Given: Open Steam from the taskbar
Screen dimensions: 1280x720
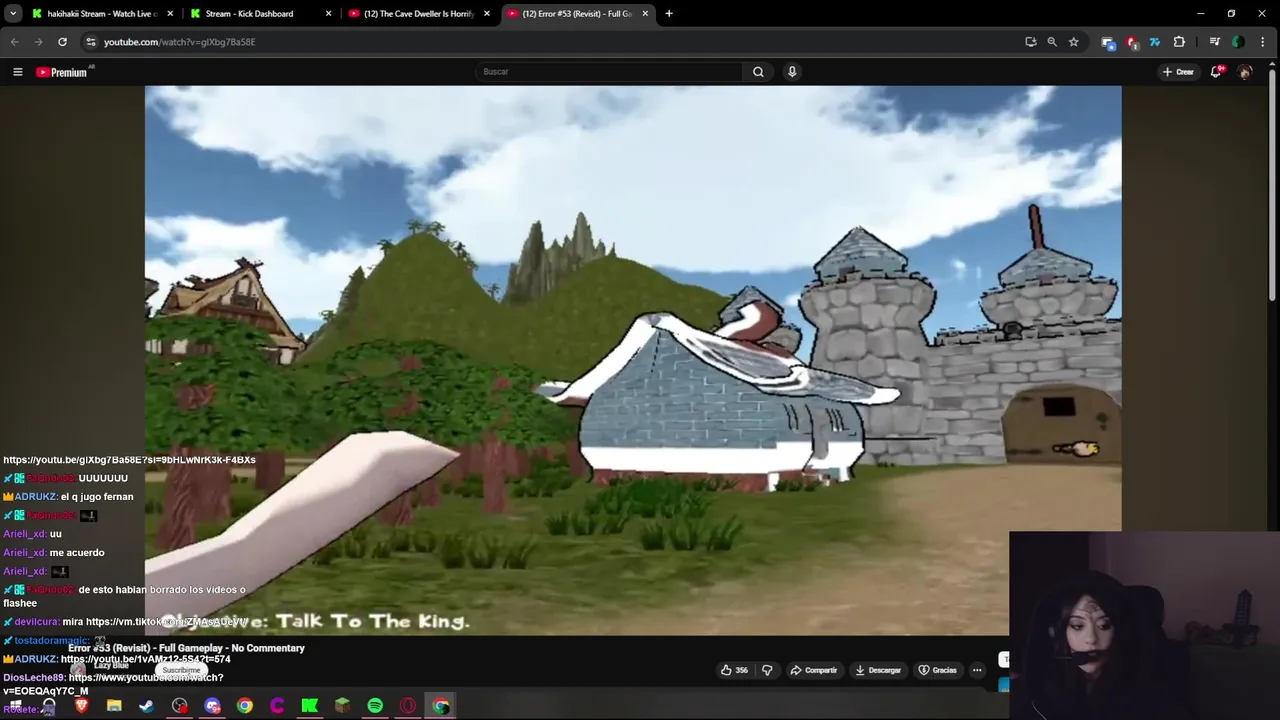Looking at the screenshot, I should coord(146,705).
